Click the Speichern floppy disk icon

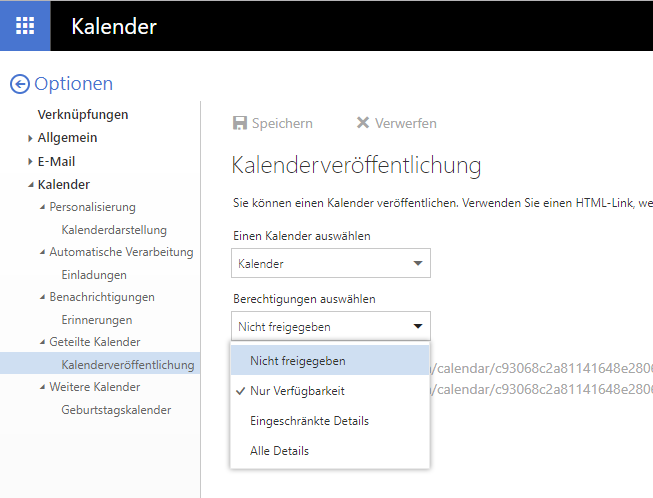[x=240, y=123]
